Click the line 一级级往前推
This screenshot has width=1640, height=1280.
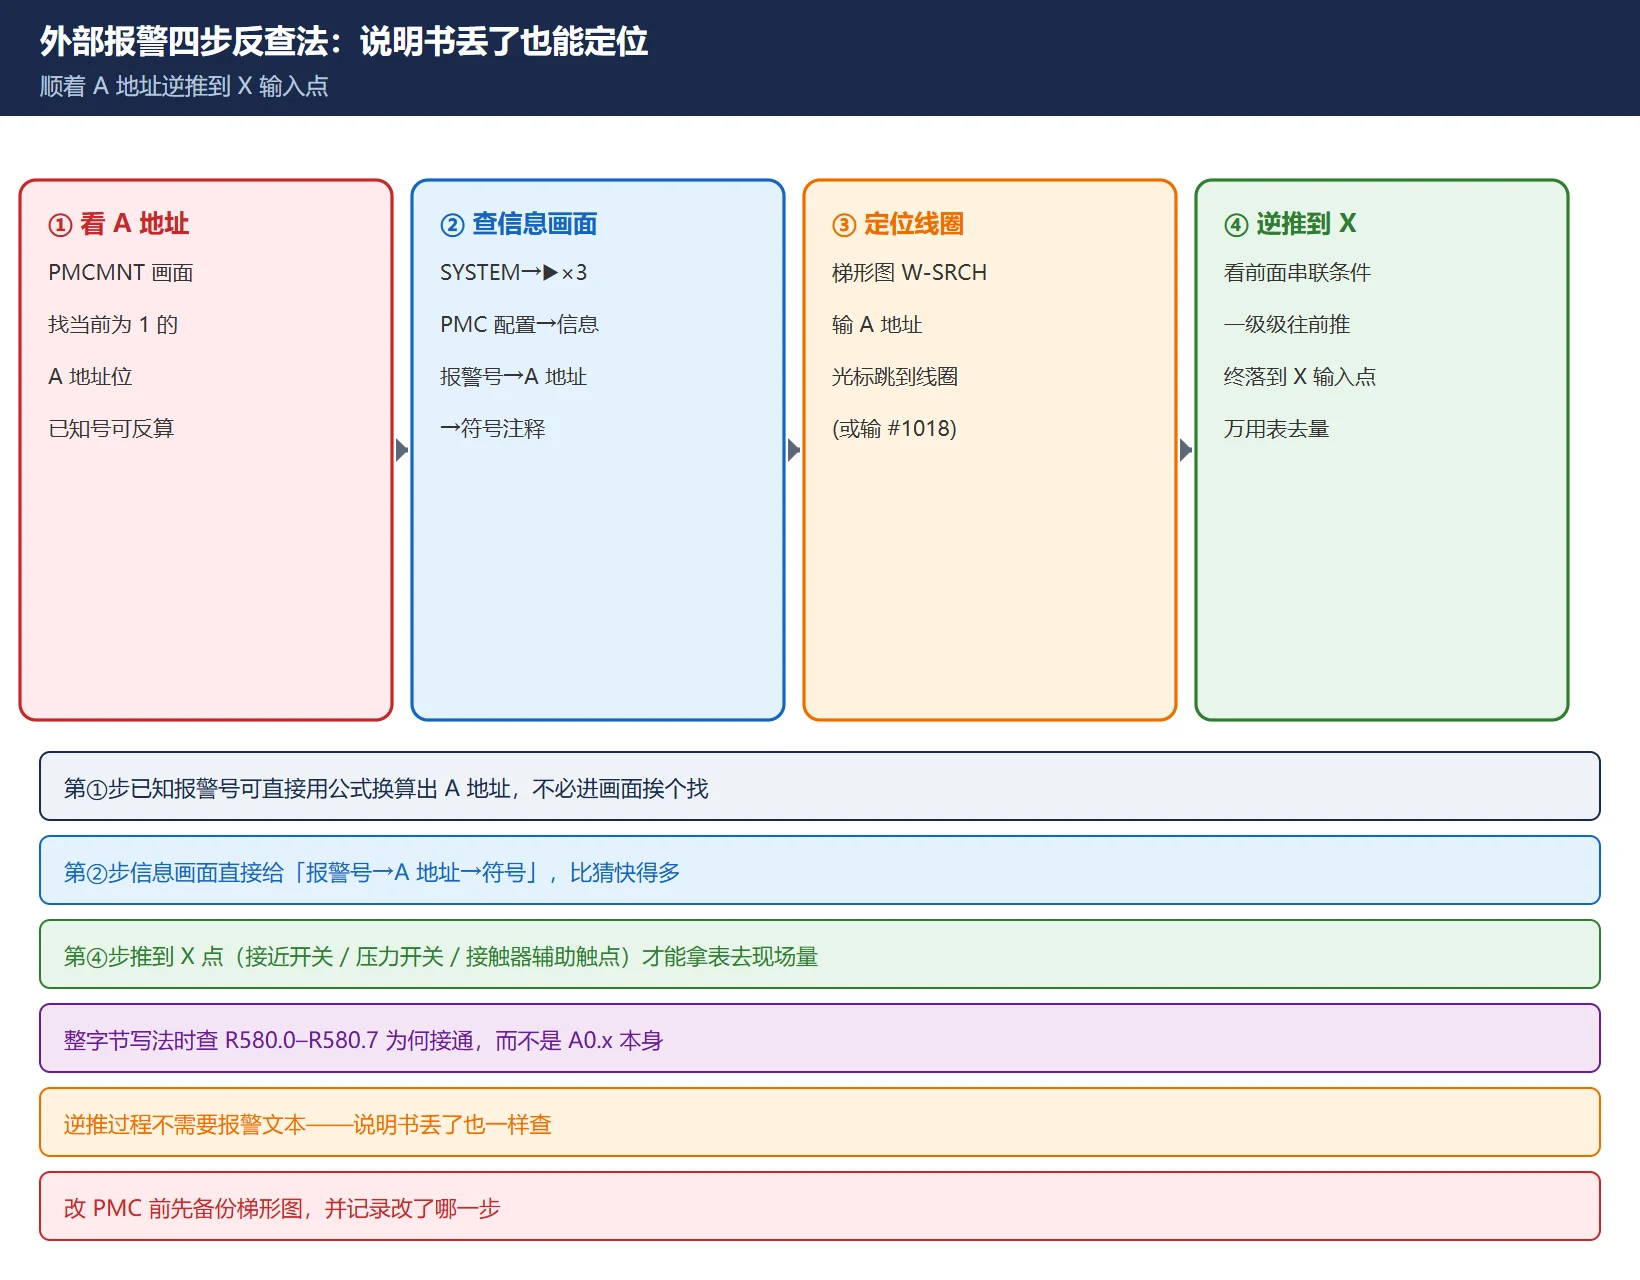pyautogui.click(x=1287, y=324)
